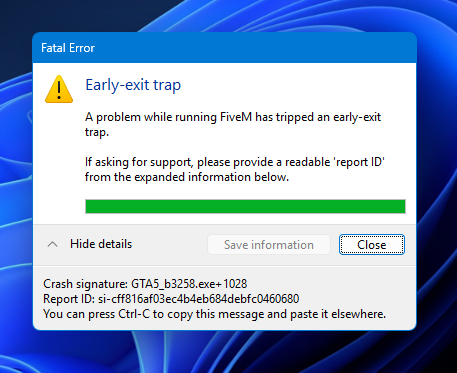Click the Save information button

pyautogui.click(x=269, y=245)
